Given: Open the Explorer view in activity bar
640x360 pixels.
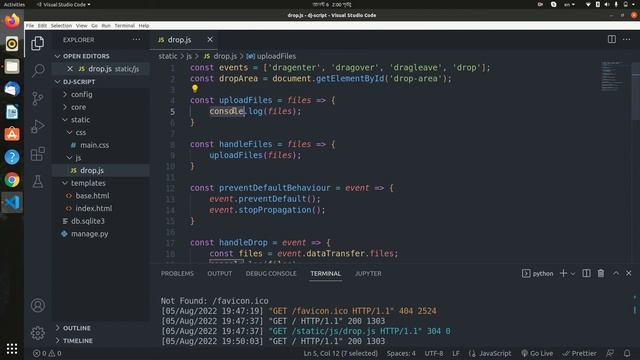Looking at the screenshot, I should [38, 43].
